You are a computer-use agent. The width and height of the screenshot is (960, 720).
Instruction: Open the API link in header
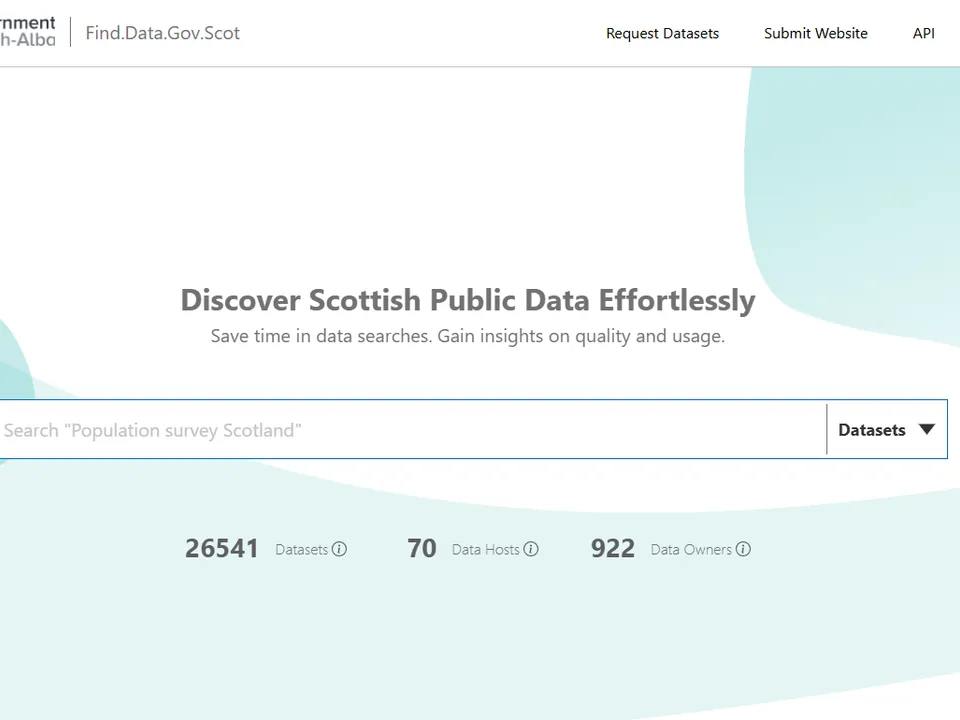(923, 33)
